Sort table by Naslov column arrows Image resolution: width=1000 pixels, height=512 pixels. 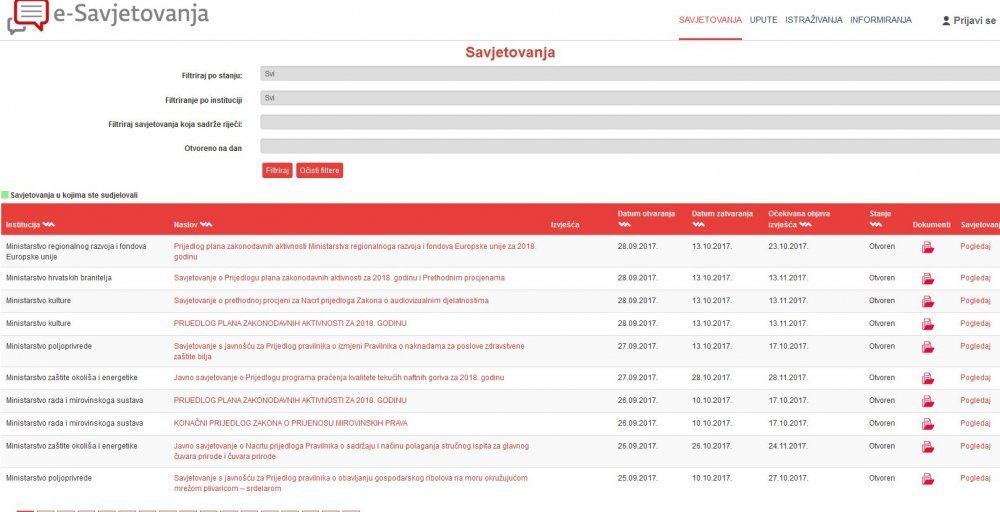205,224
